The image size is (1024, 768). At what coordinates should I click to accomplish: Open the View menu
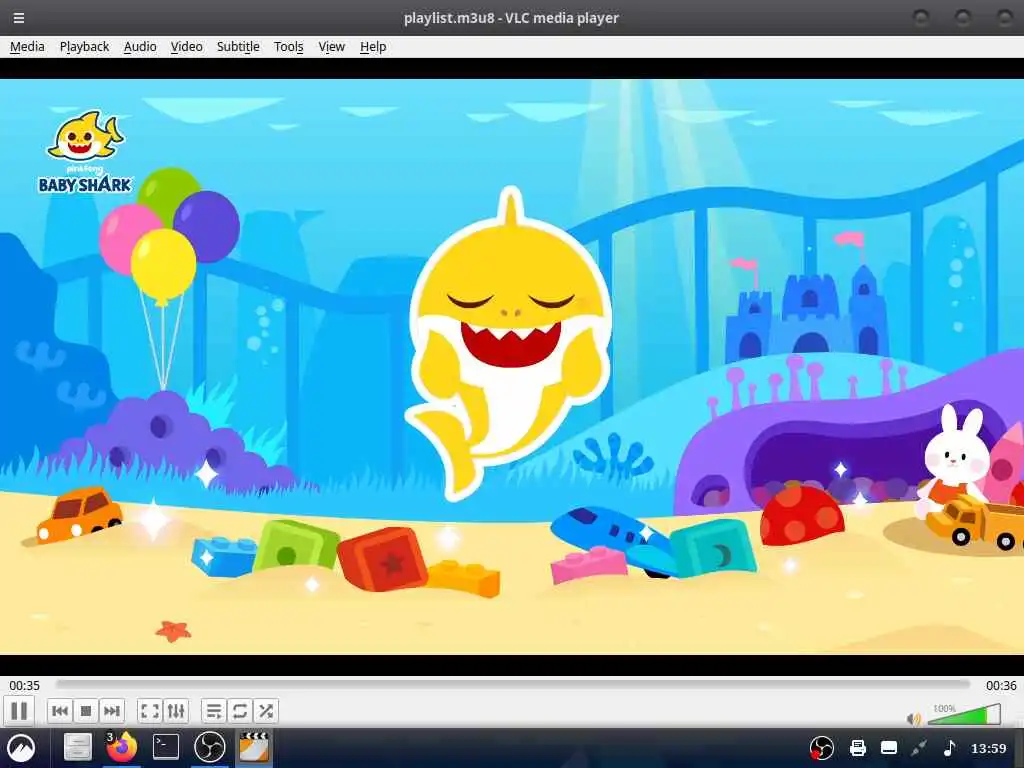(331, 47)
